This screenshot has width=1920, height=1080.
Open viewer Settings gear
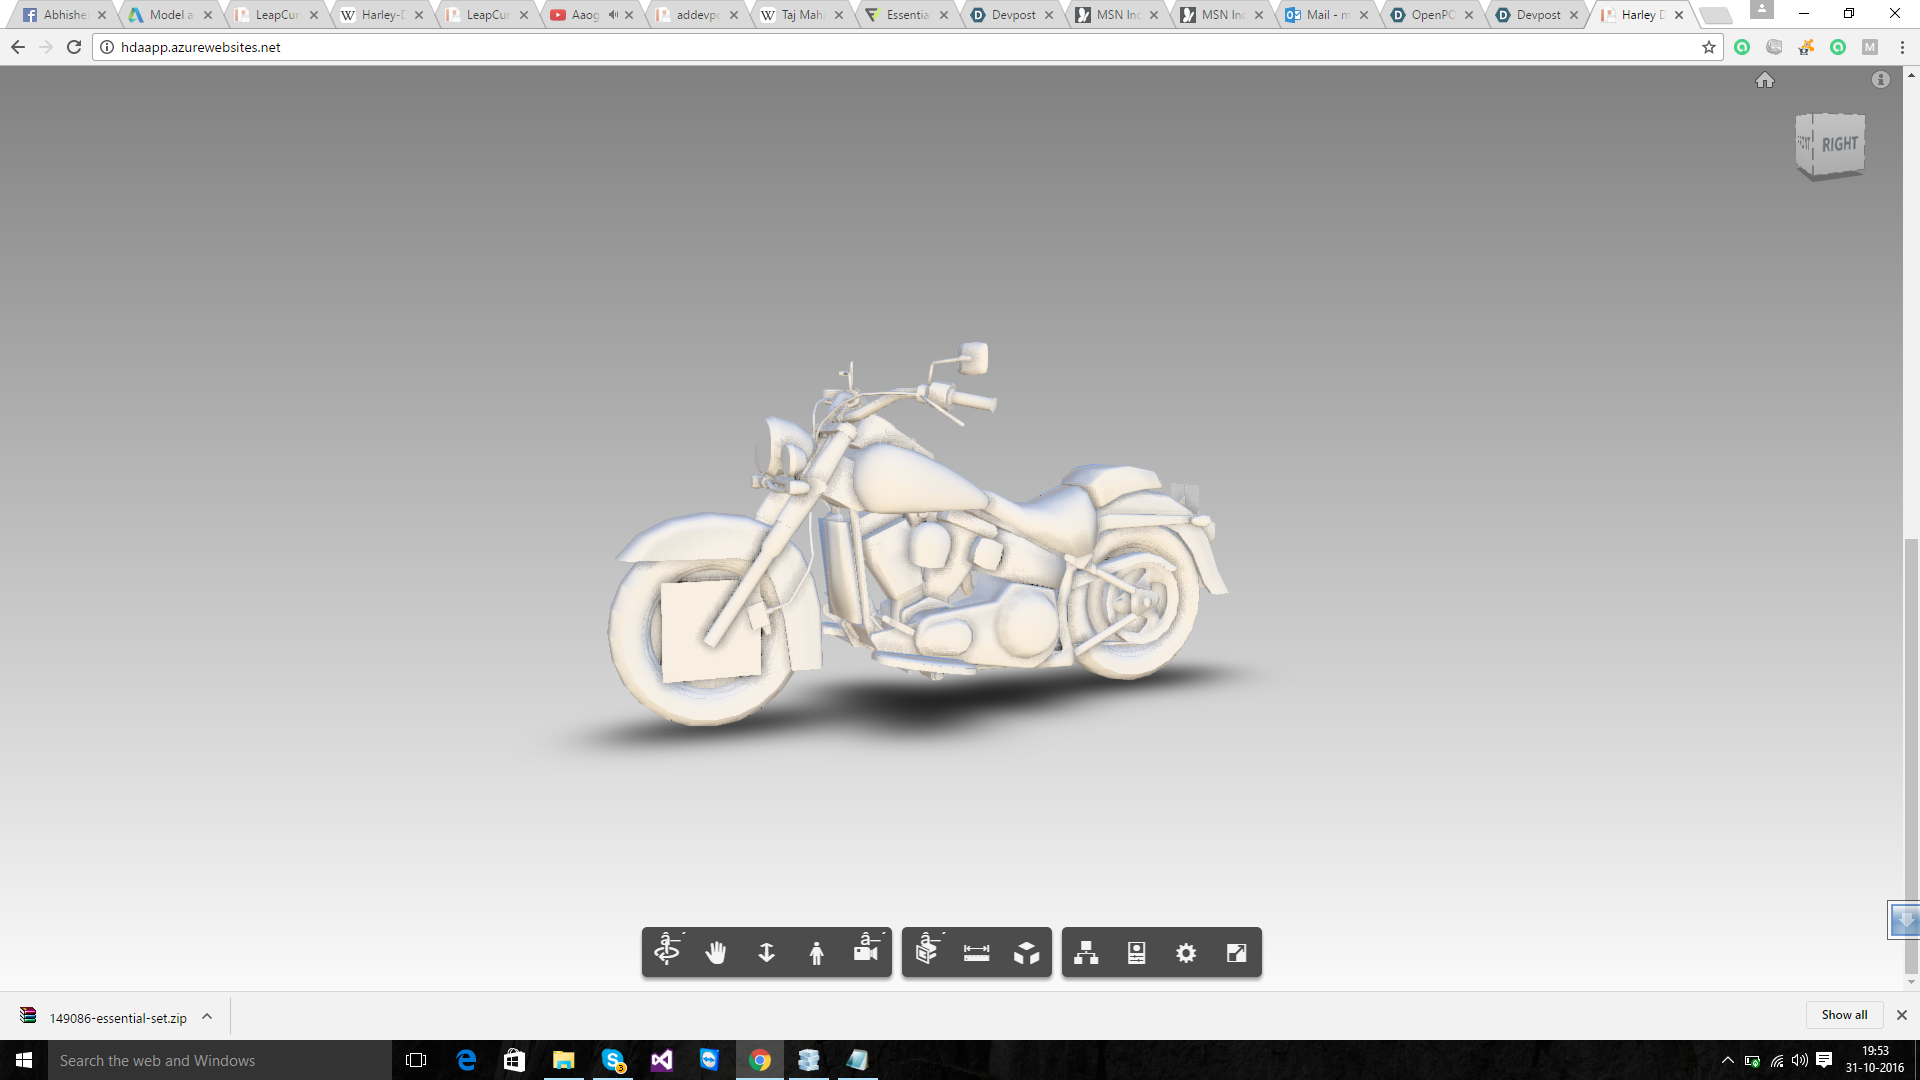pos(1187,952)
